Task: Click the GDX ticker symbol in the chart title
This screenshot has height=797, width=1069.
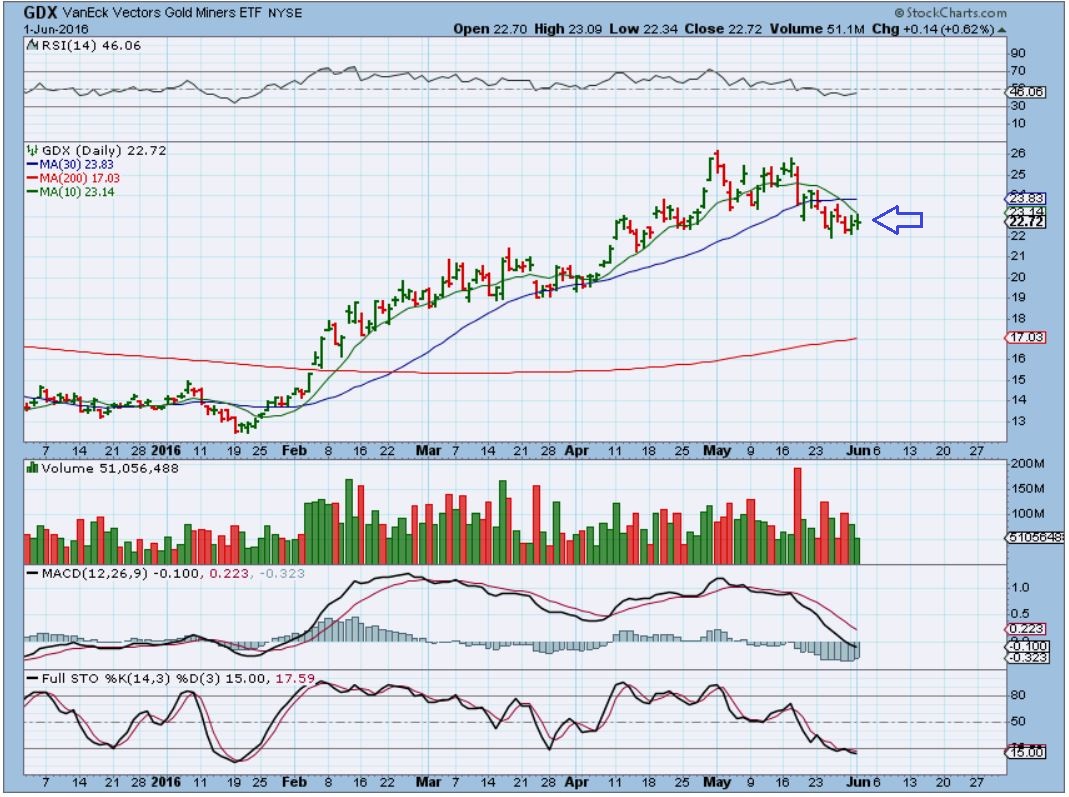Action: click(x=40, y=12)
